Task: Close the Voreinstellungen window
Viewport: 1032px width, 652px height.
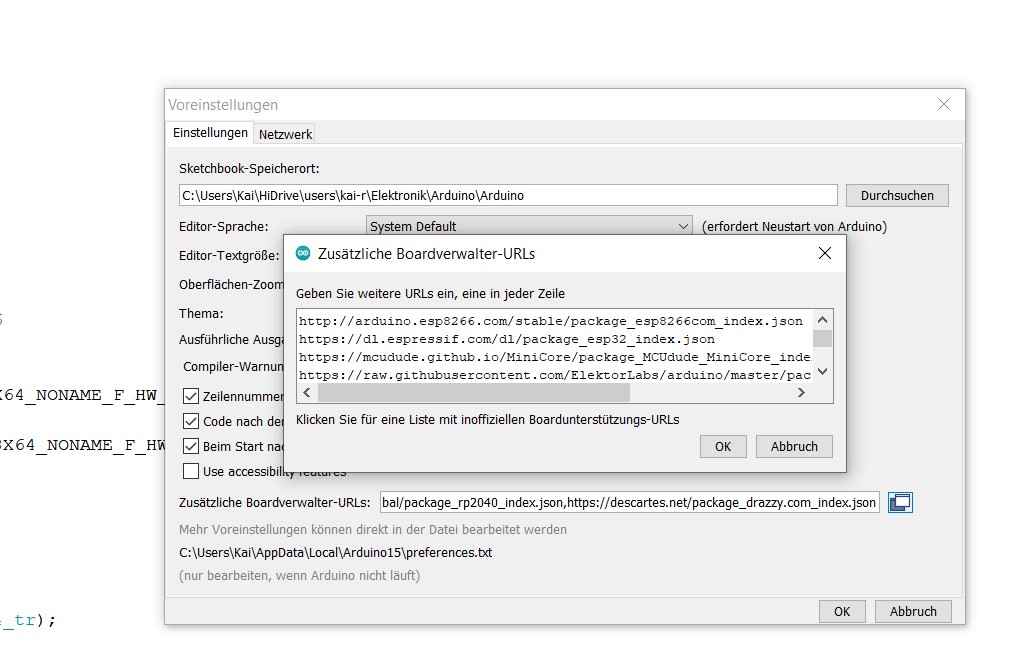Action: (x=944, y=104)
